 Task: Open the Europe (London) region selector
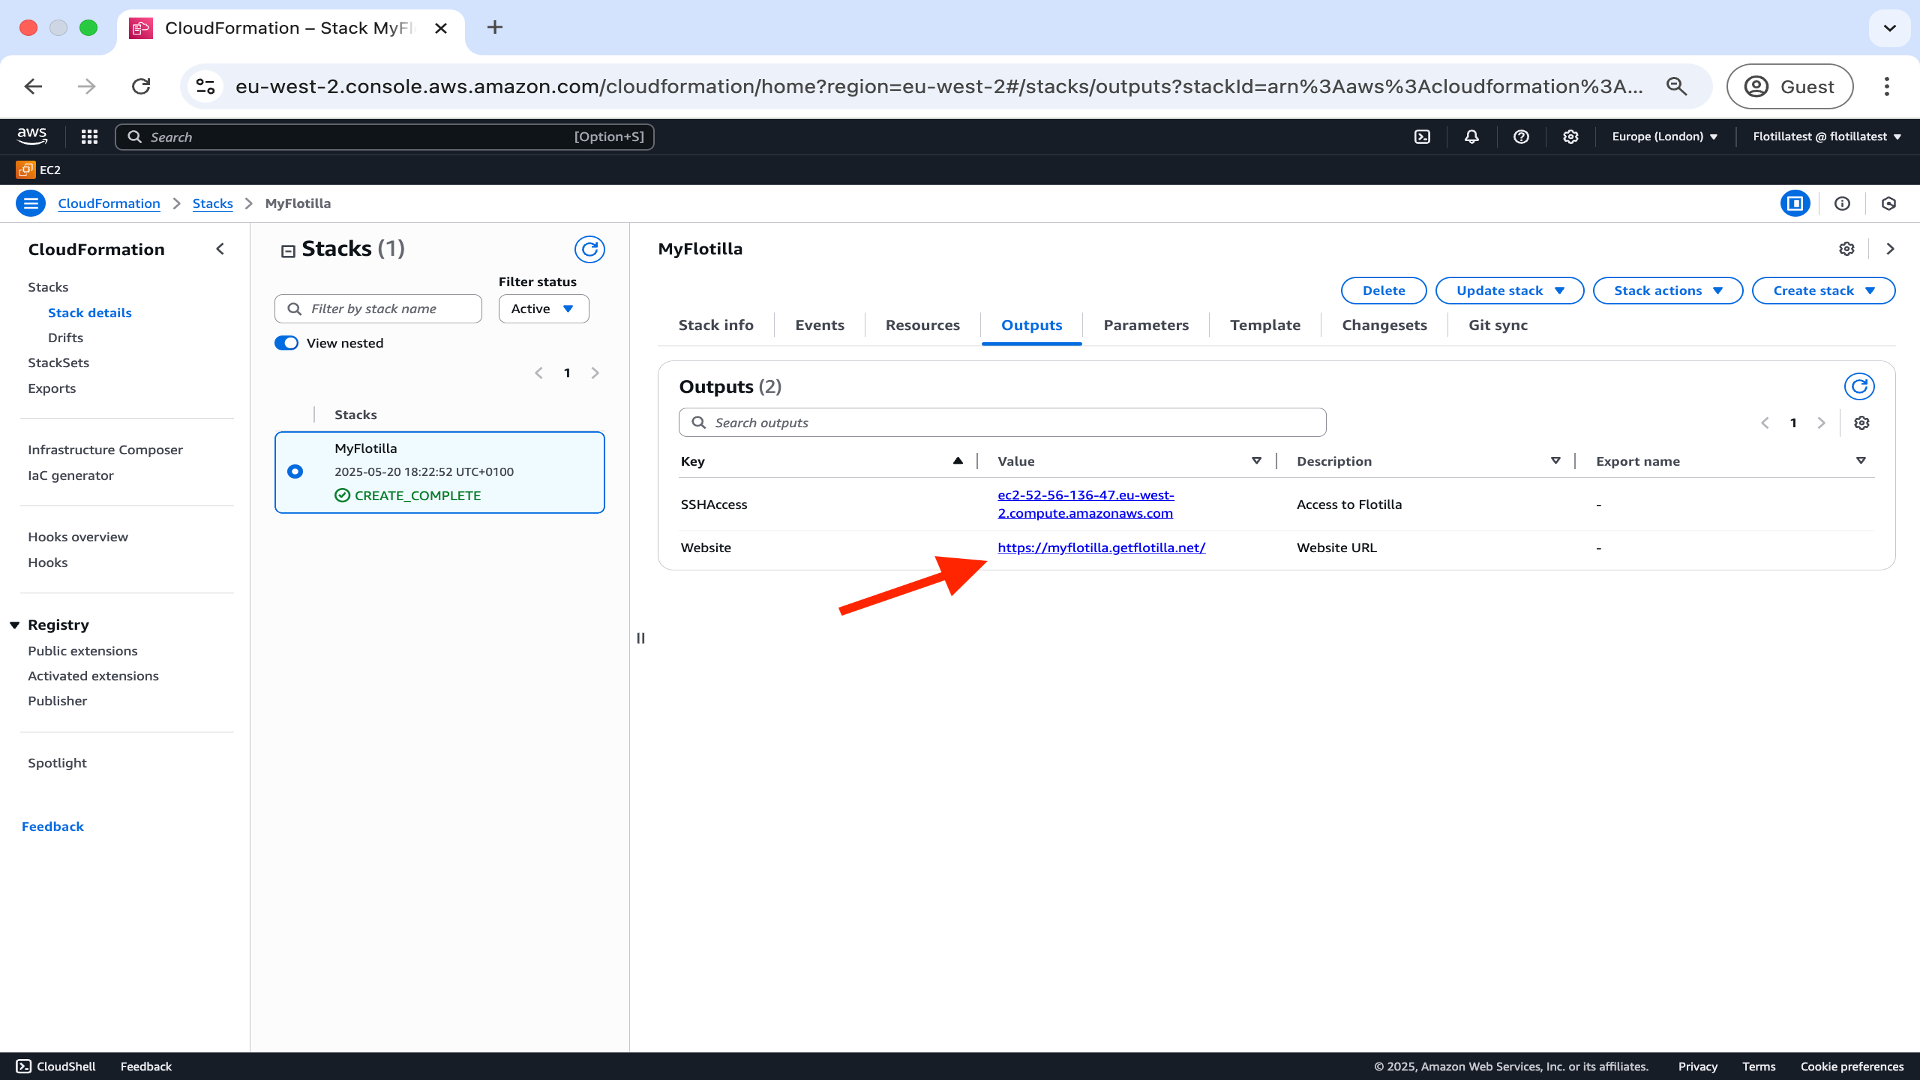(1664, 137)
